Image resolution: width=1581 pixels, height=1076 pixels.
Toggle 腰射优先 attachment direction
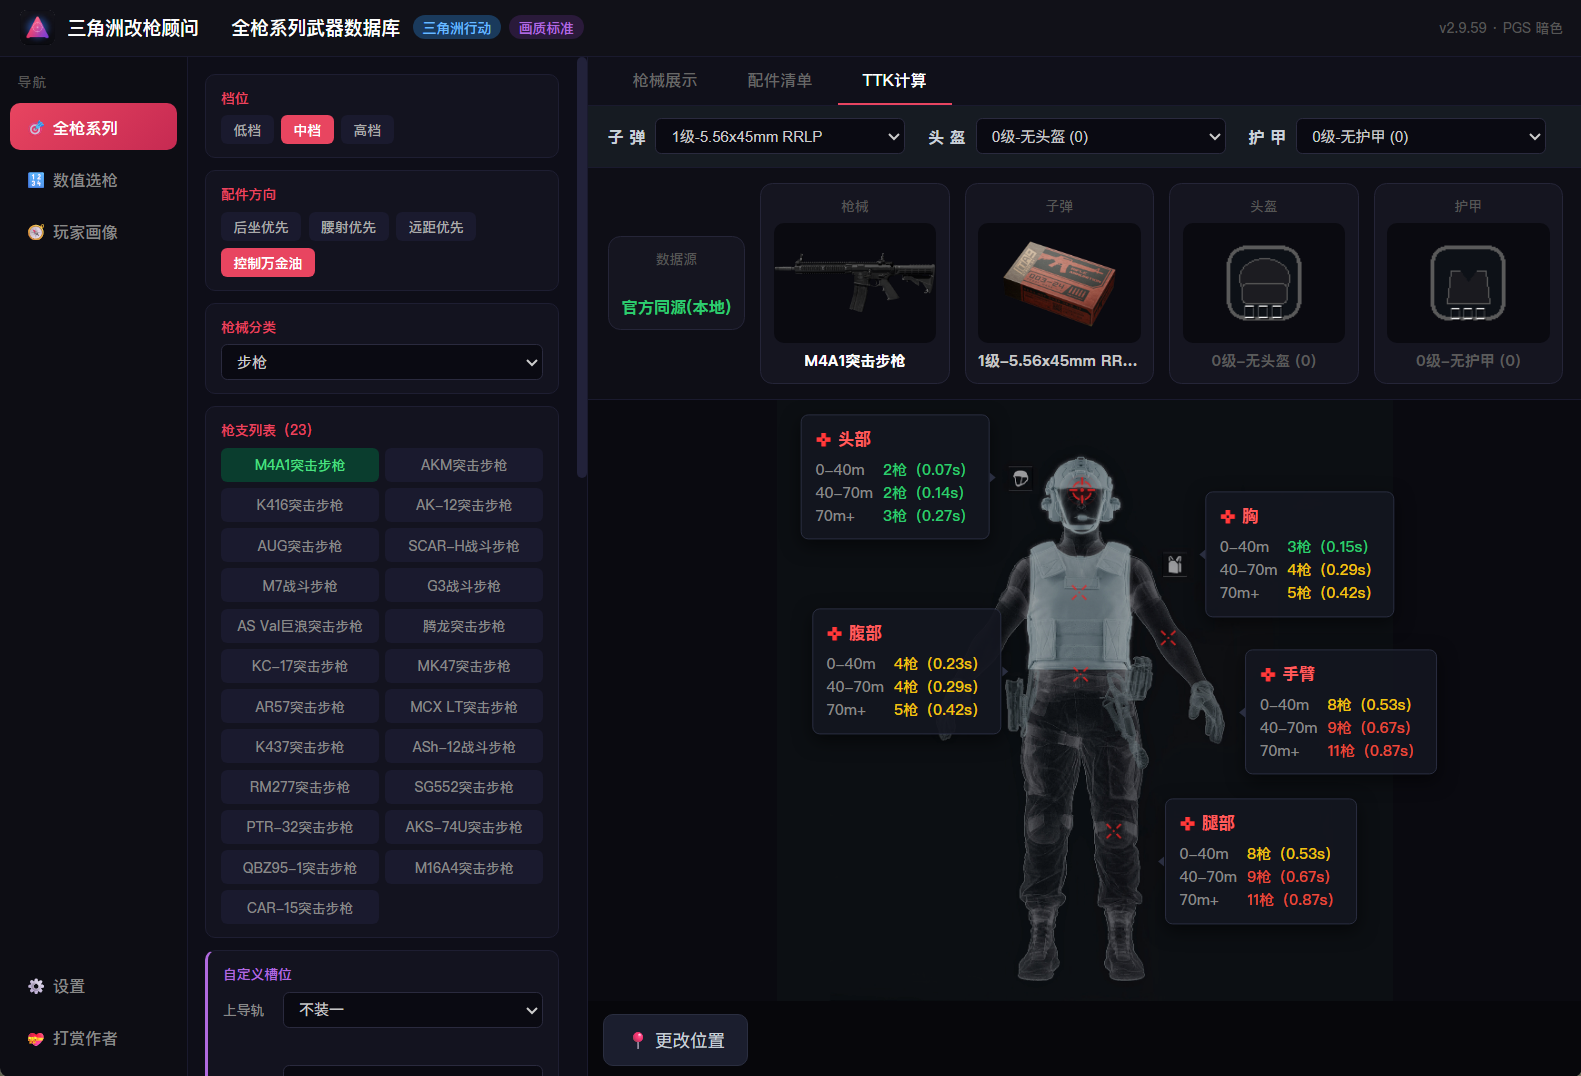(x=348, y=227)
